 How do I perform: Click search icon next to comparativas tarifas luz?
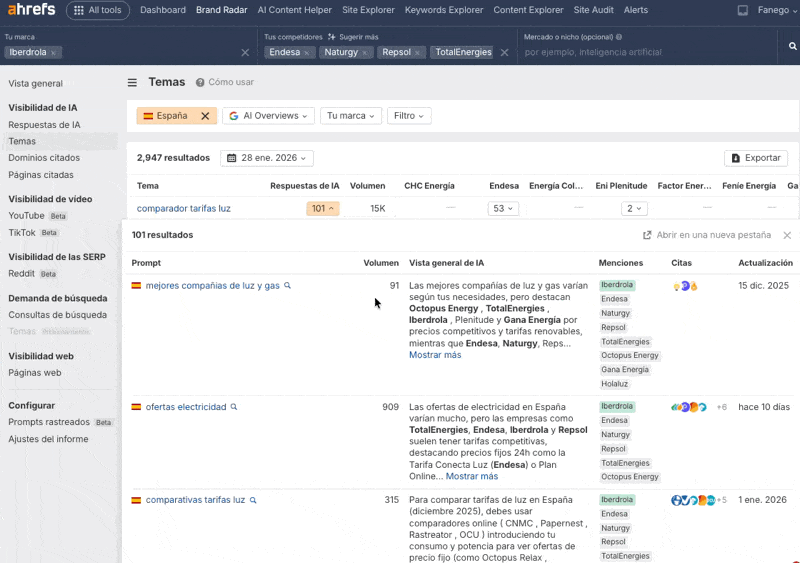point(253,500)
